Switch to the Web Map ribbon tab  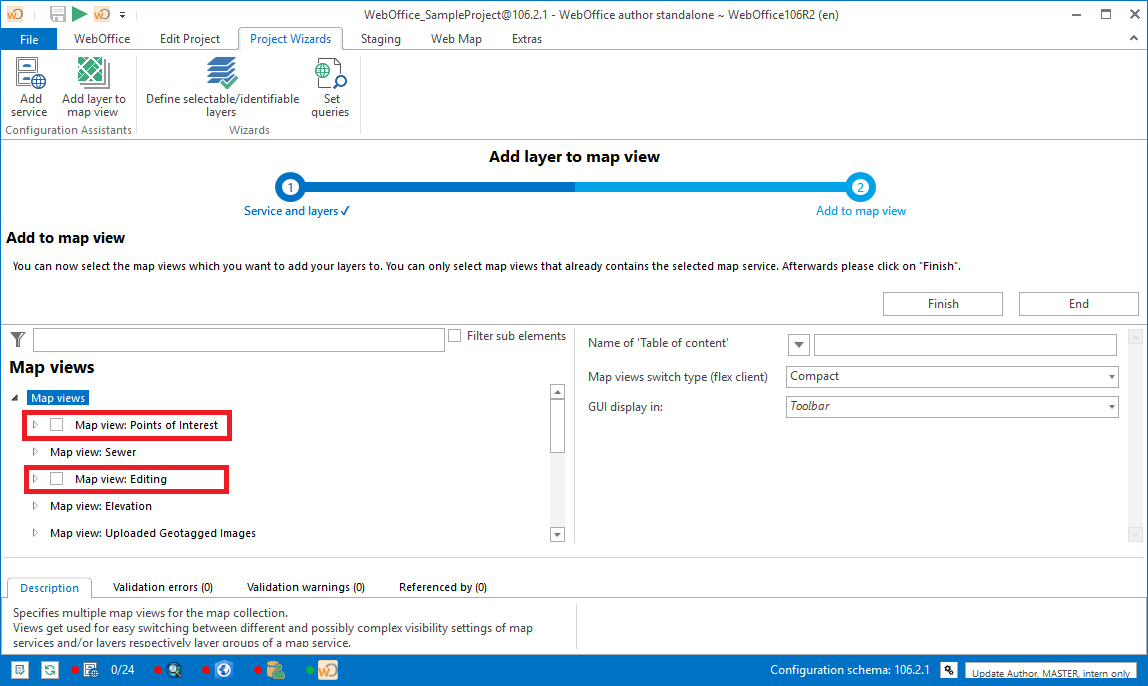[456, 38]
